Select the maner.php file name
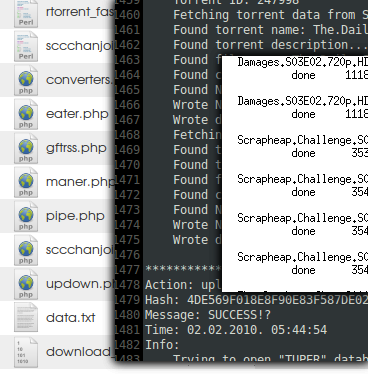This screenshot has width=368, height=392. pyautogui.click(x=80, y=182)
